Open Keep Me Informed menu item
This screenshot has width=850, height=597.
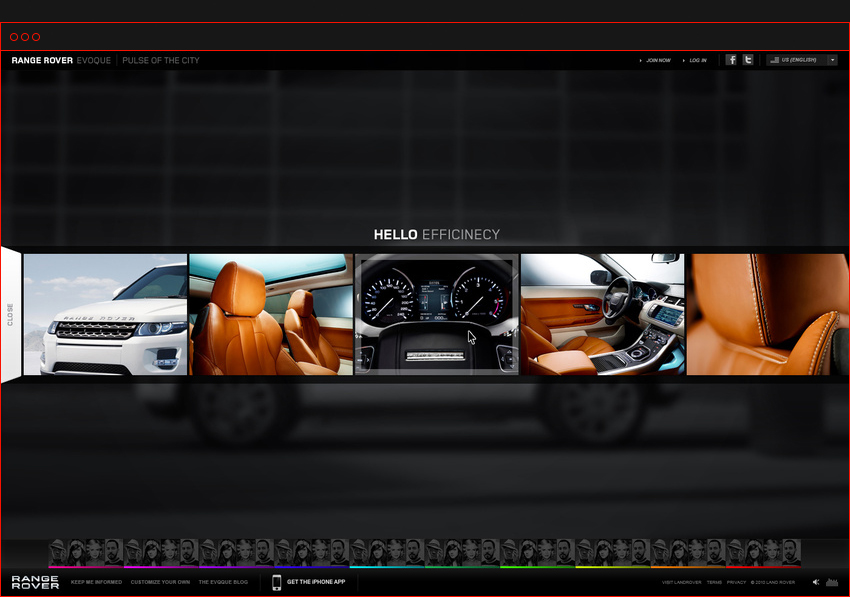click(97, 582)
